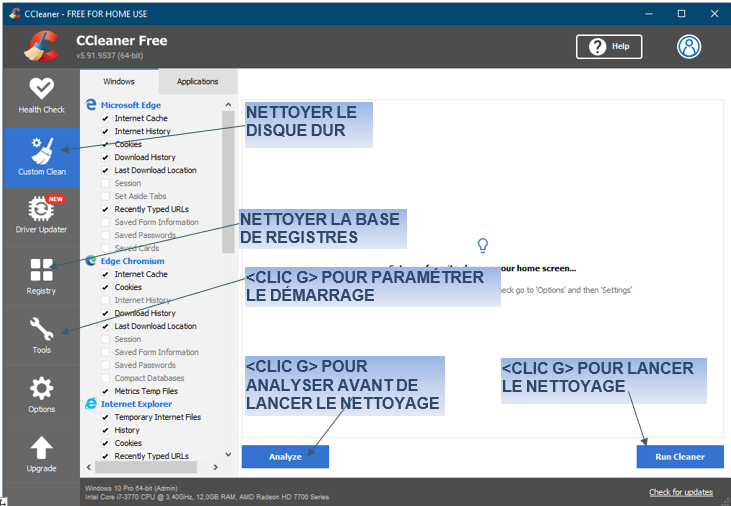Toggle Microsoft Edge Download History checkbox

tap(105, 158)
